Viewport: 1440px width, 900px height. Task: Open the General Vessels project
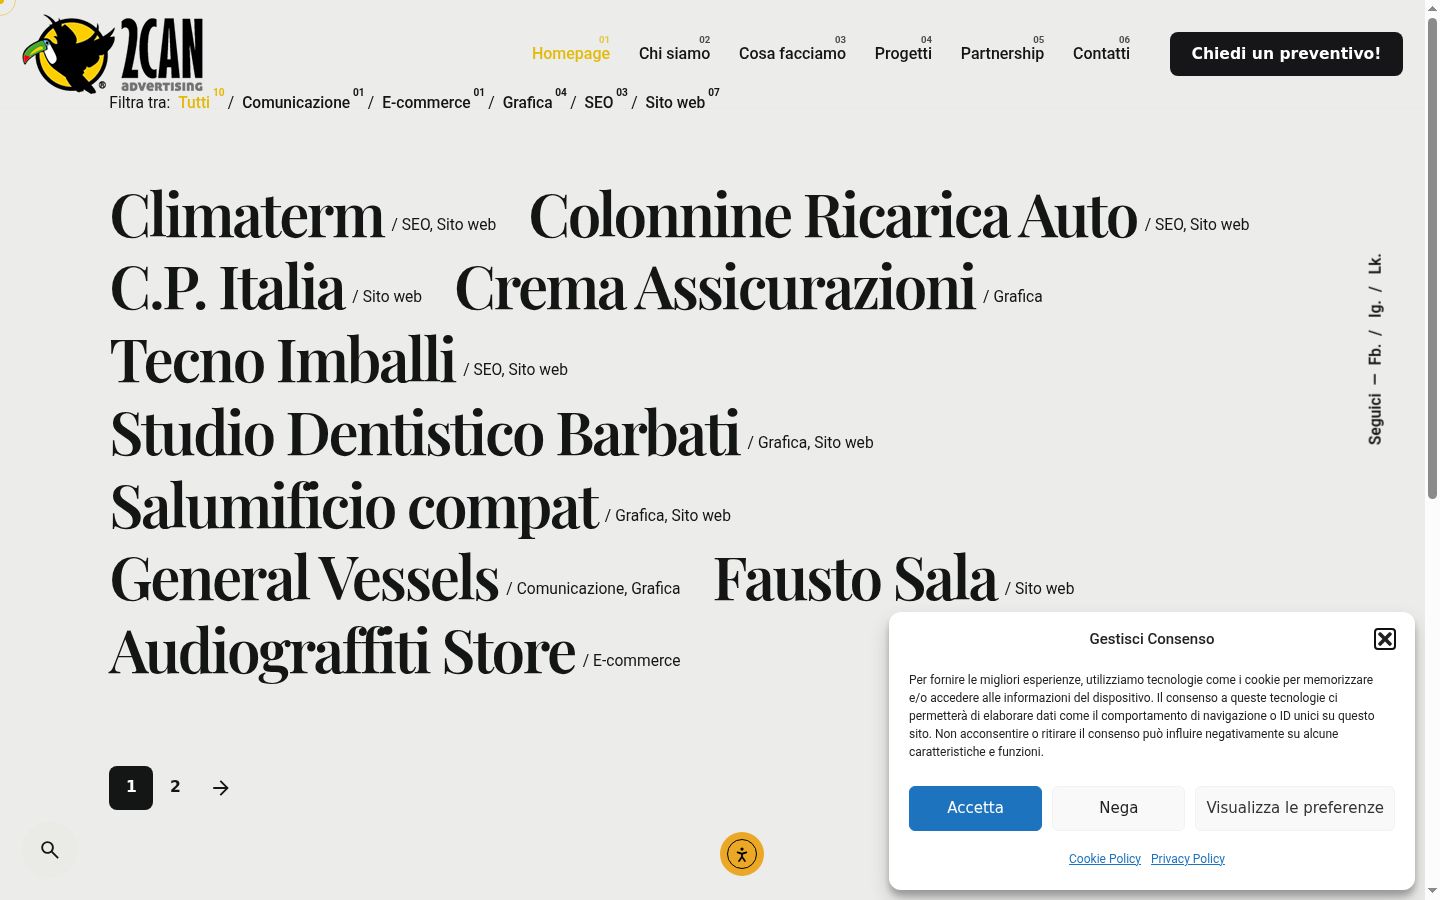tap(304, 579)
